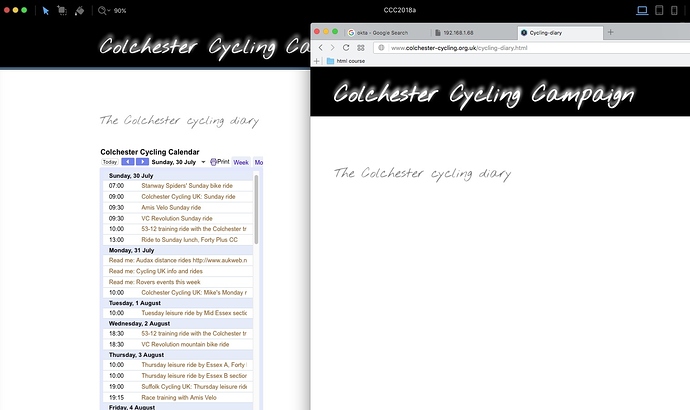Switch to phone preview device icon
The height and width of the screenshot is (410, 690).
pyautogui.click(x=675, y=10)
